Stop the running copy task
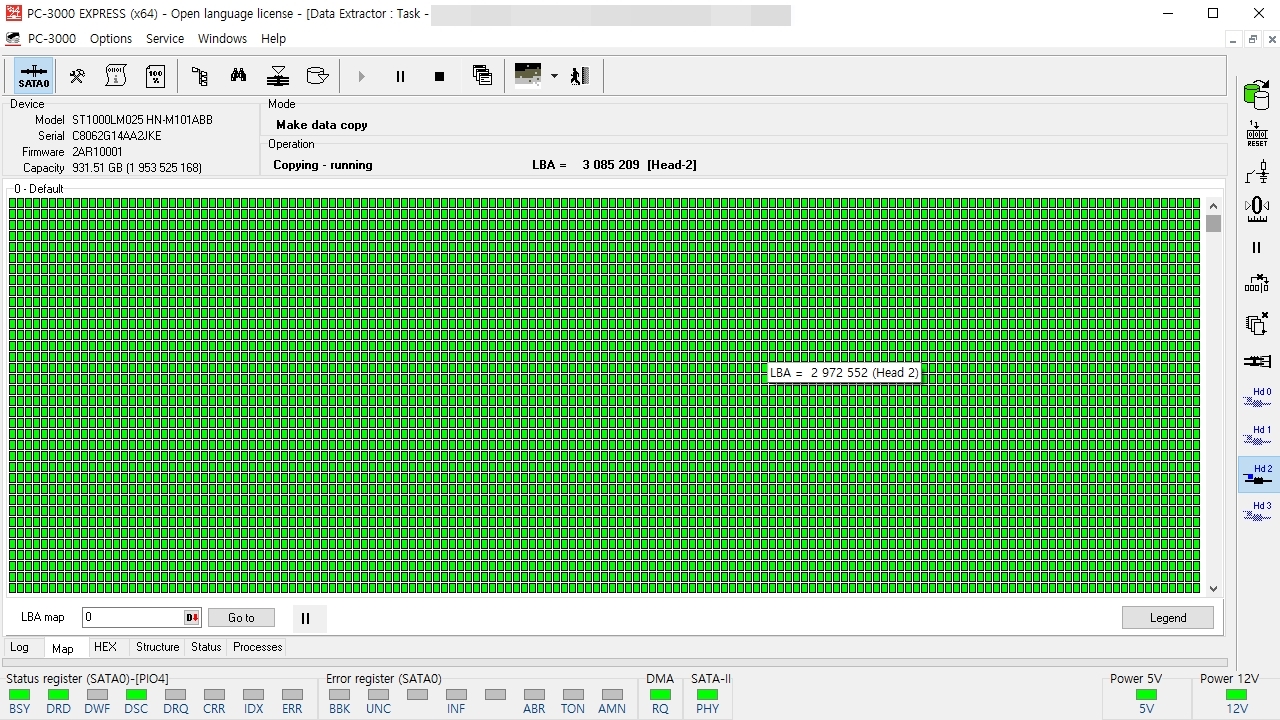The height and width of the screenshot is (720, 1280). click(x=439, y=76)
